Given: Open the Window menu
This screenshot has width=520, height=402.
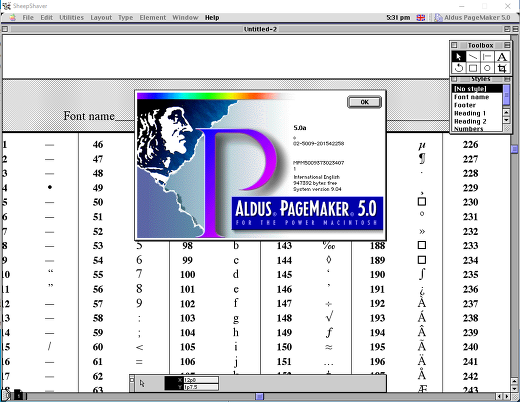Looking at the screenshot, I should 185,18.
